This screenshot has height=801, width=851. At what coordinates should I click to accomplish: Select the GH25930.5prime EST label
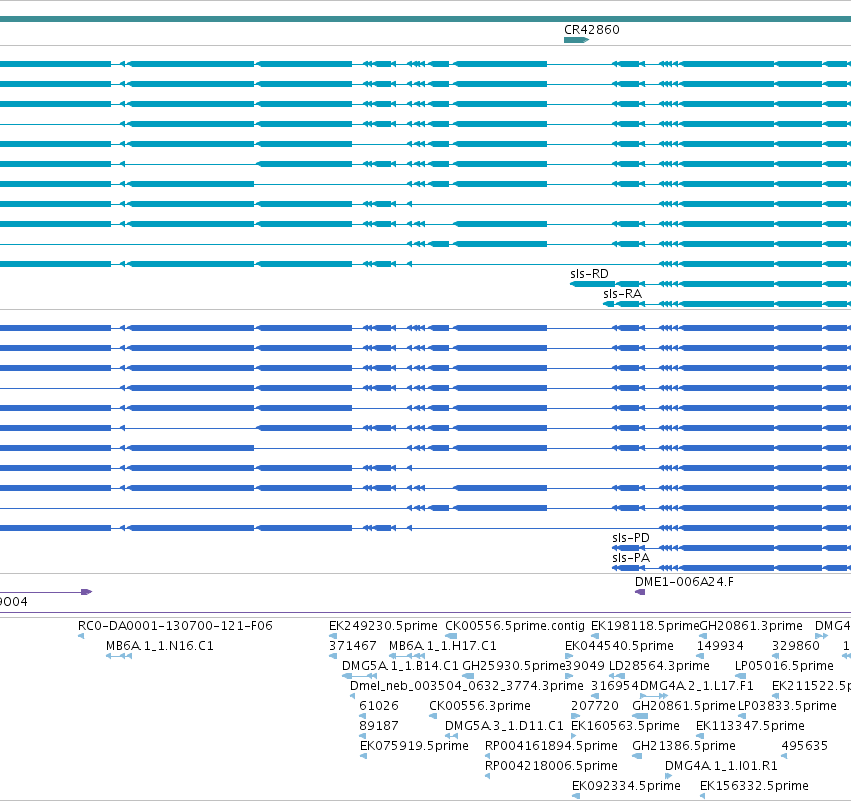[x=513, y=666]
